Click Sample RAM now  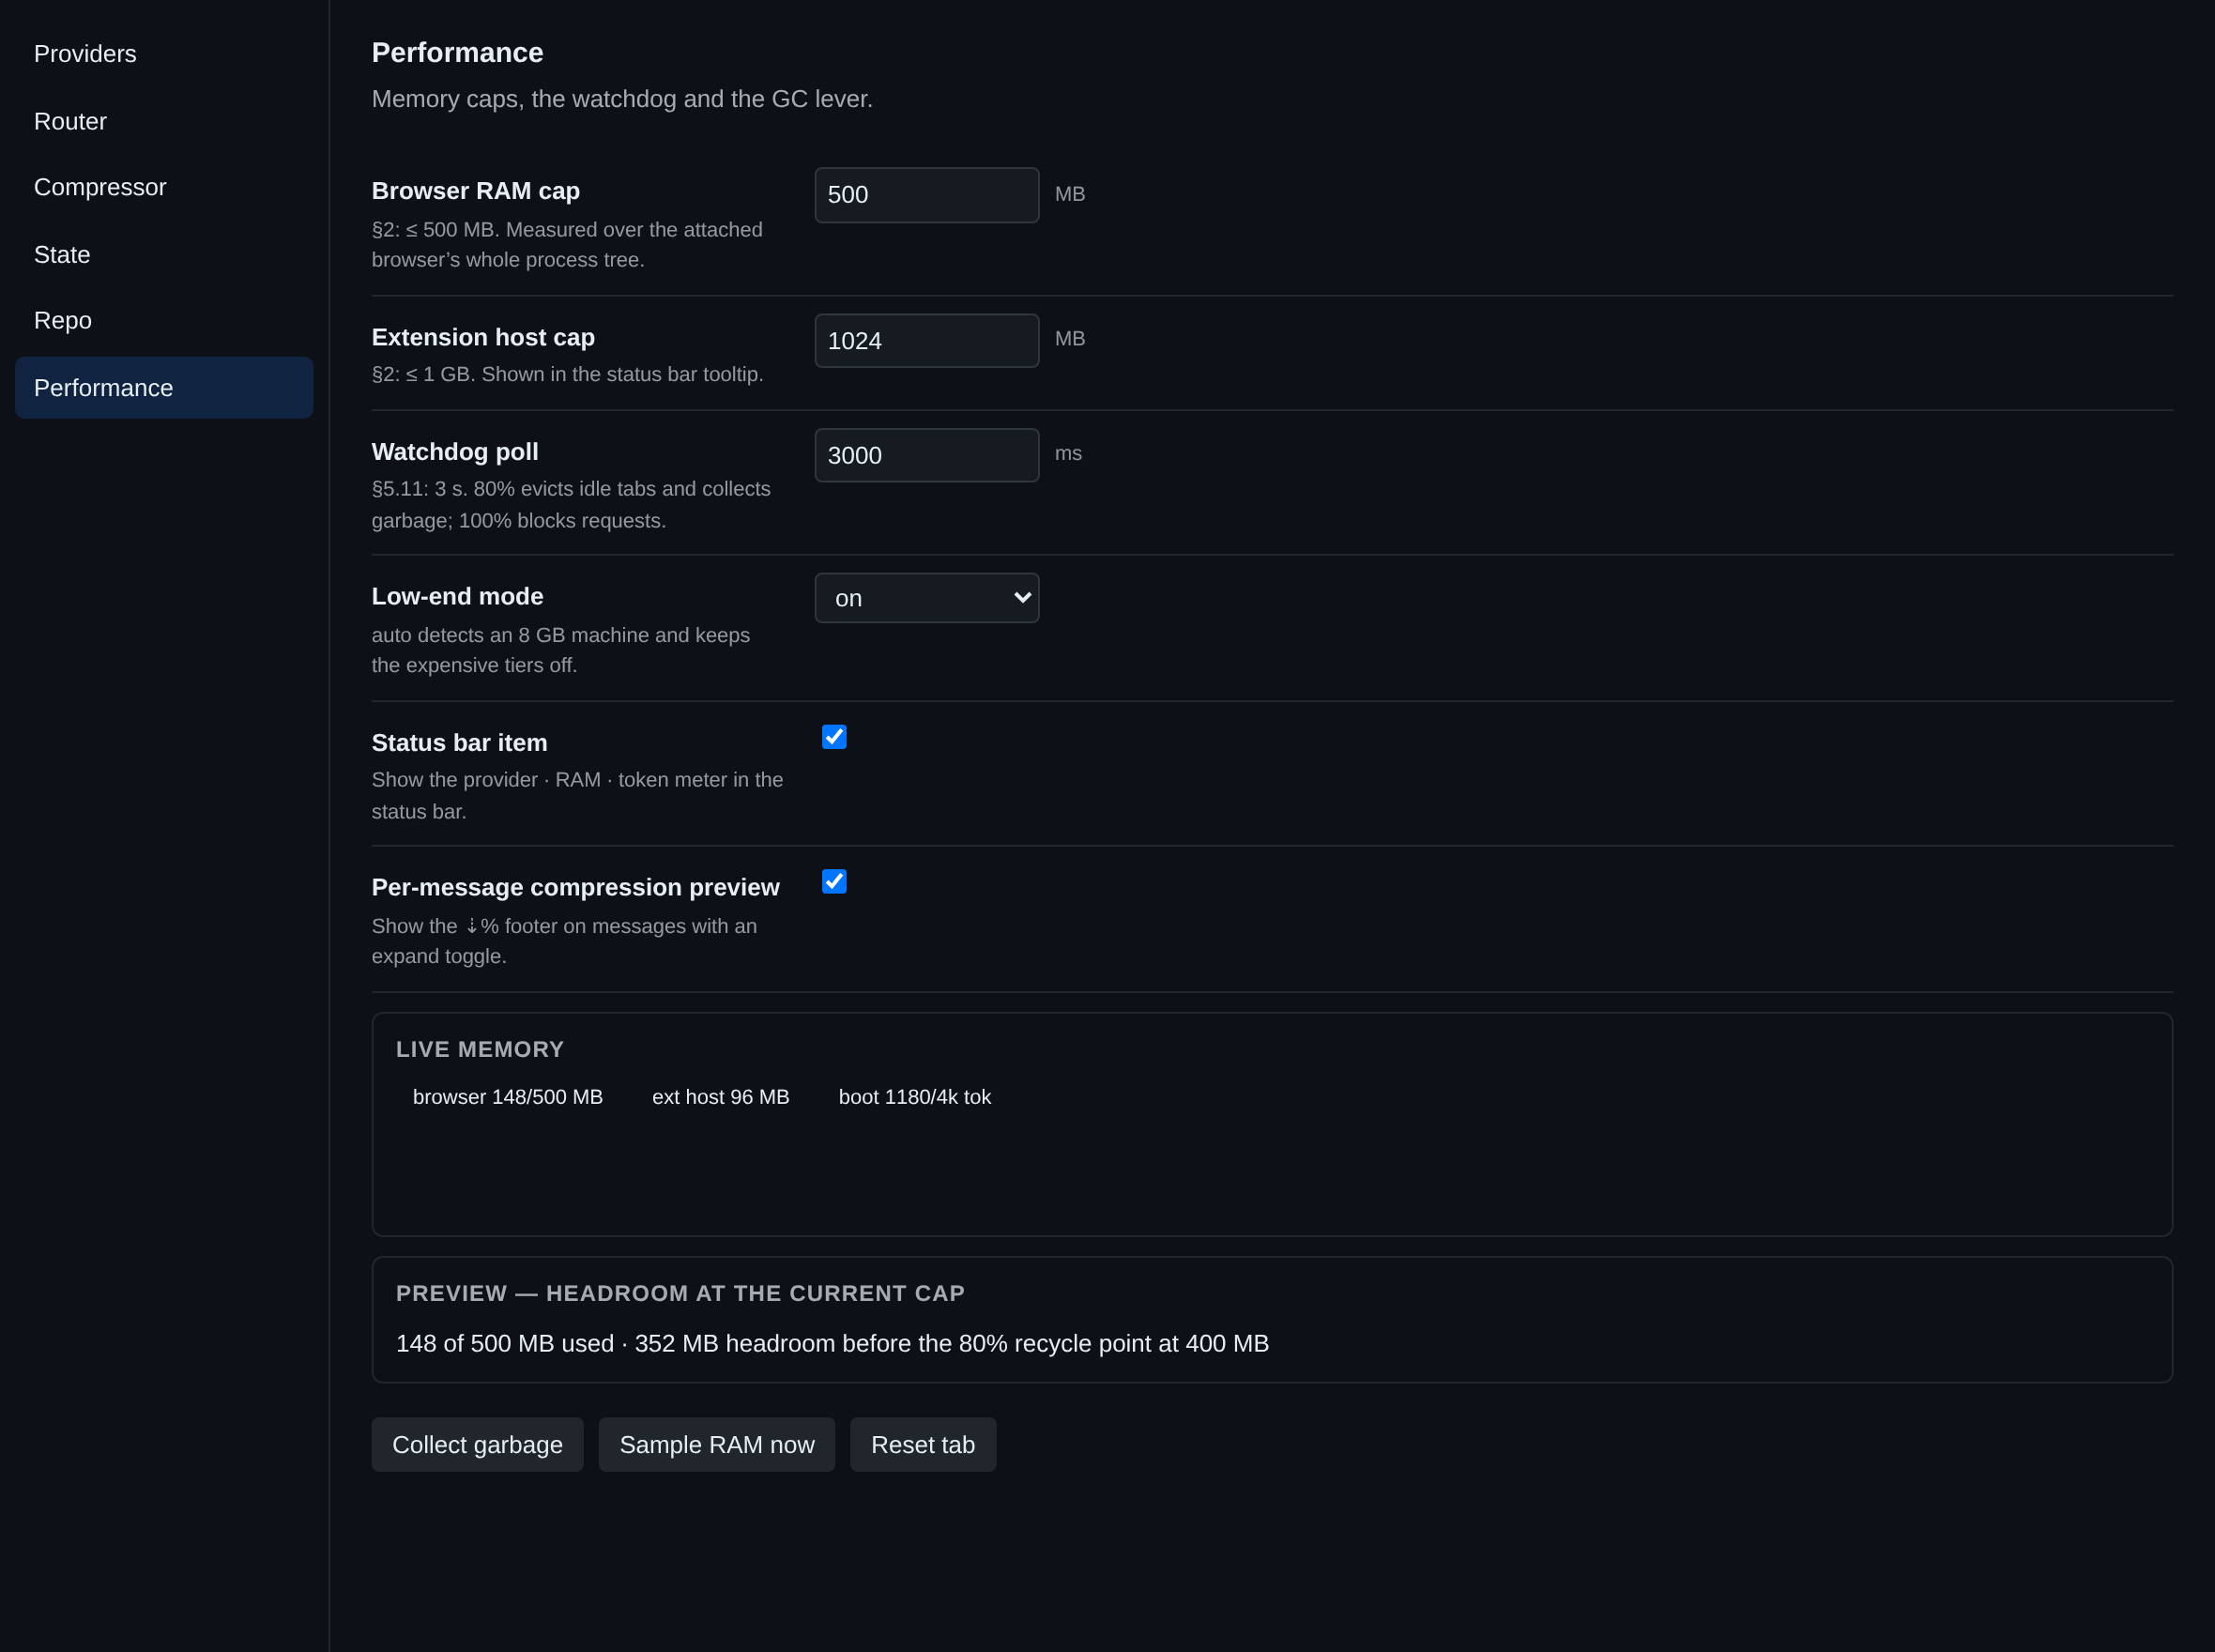click(716, 1444)
